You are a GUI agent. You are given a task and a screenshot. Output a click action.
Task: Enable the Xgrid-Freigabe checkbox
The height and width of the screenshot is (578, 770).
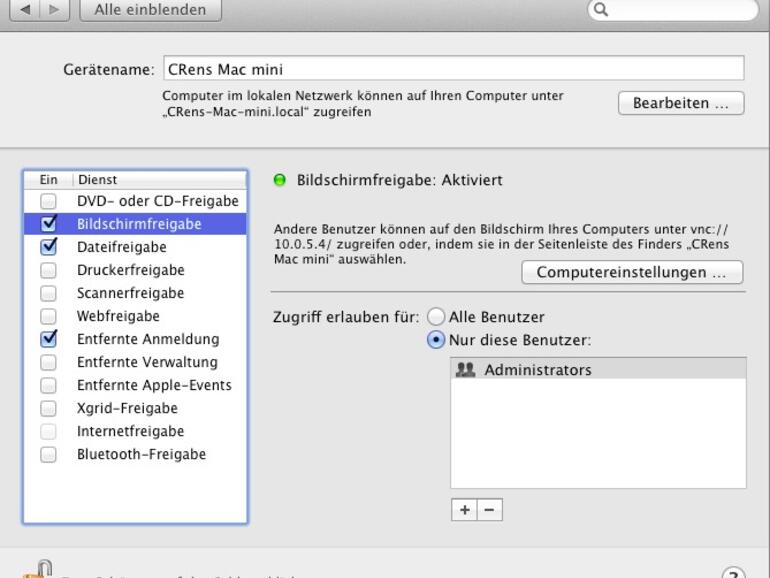point(48,408)
